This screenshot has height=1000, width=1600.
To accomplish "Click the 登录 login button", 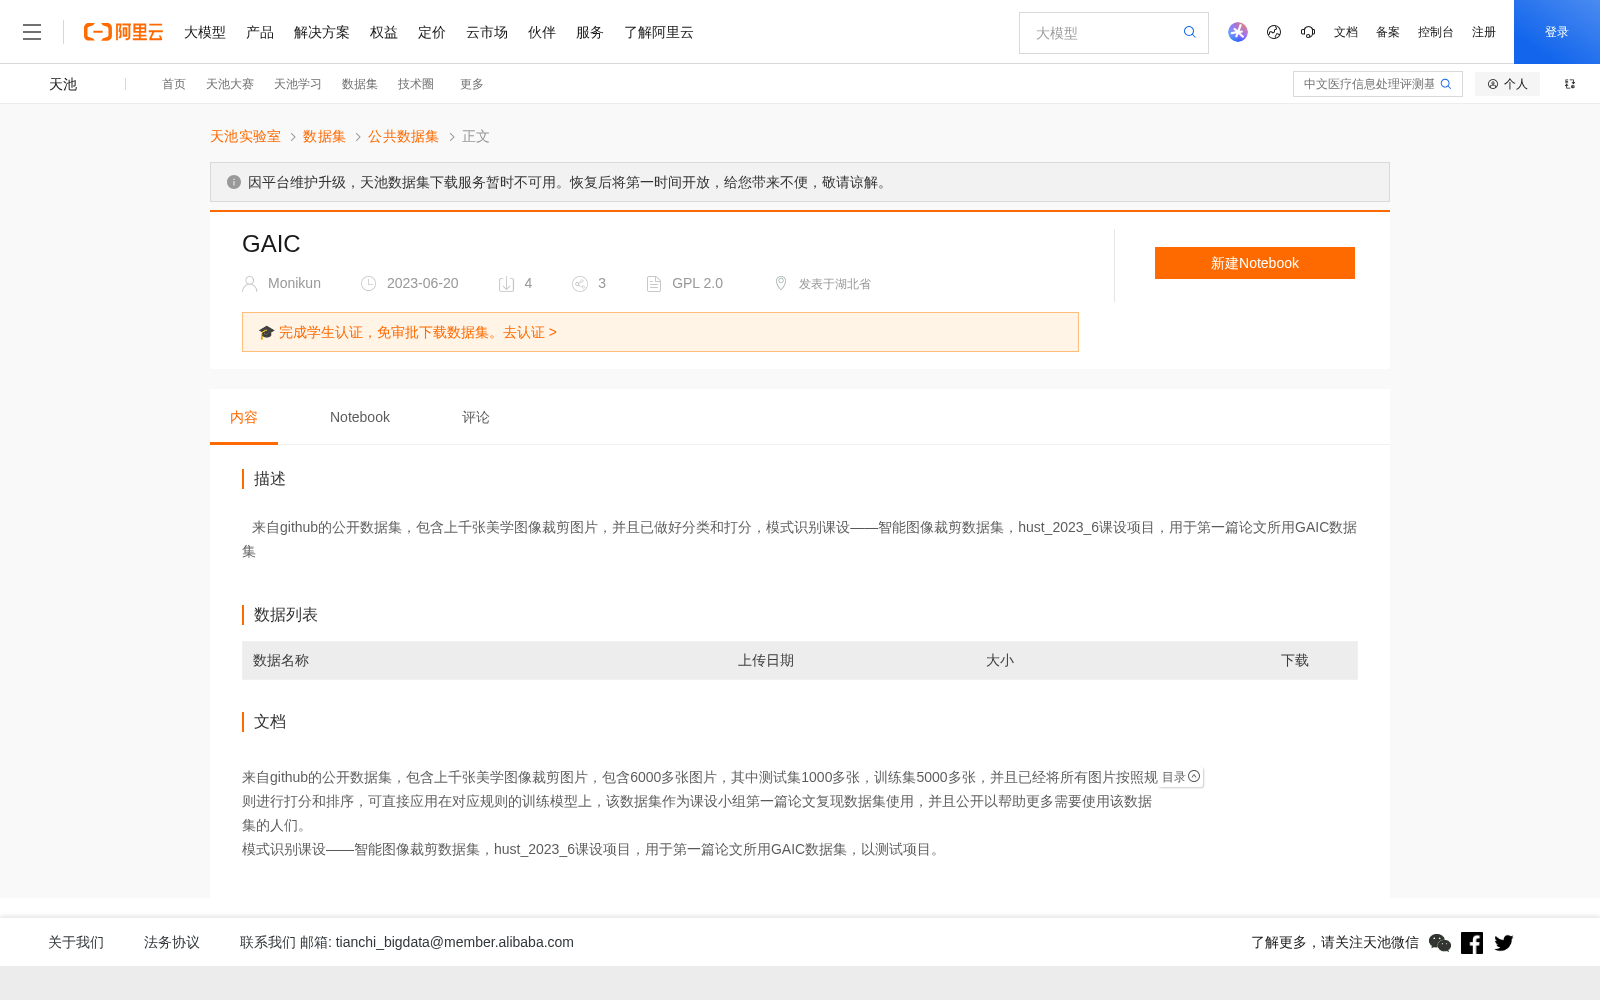I will (1557, 32).
